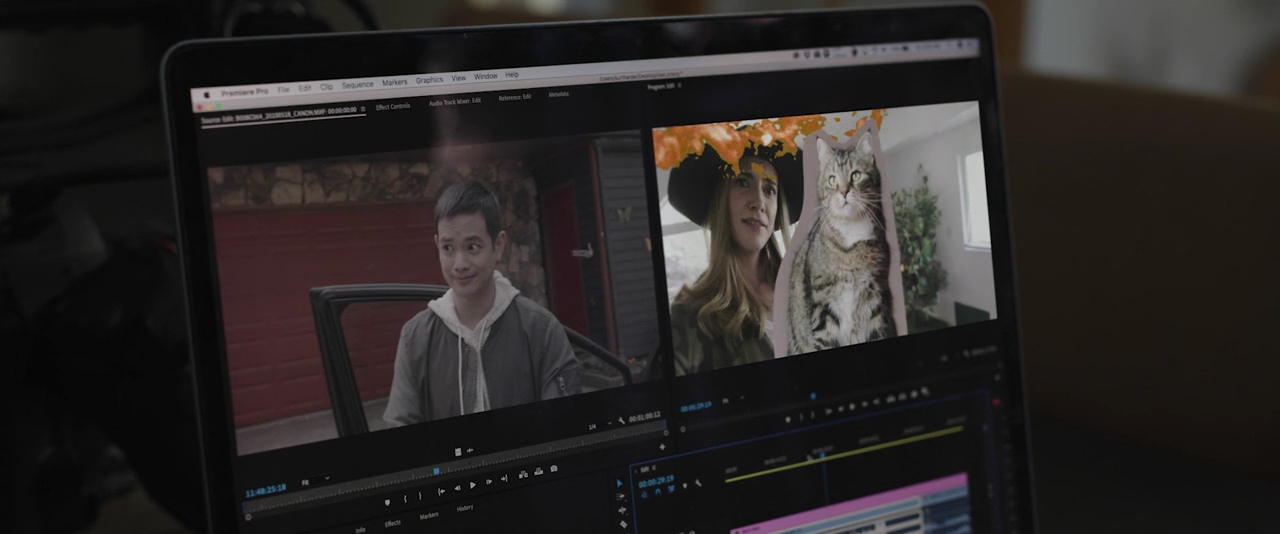
Task: Click the Source monitor blue playhead
Action: coord(436,471)
